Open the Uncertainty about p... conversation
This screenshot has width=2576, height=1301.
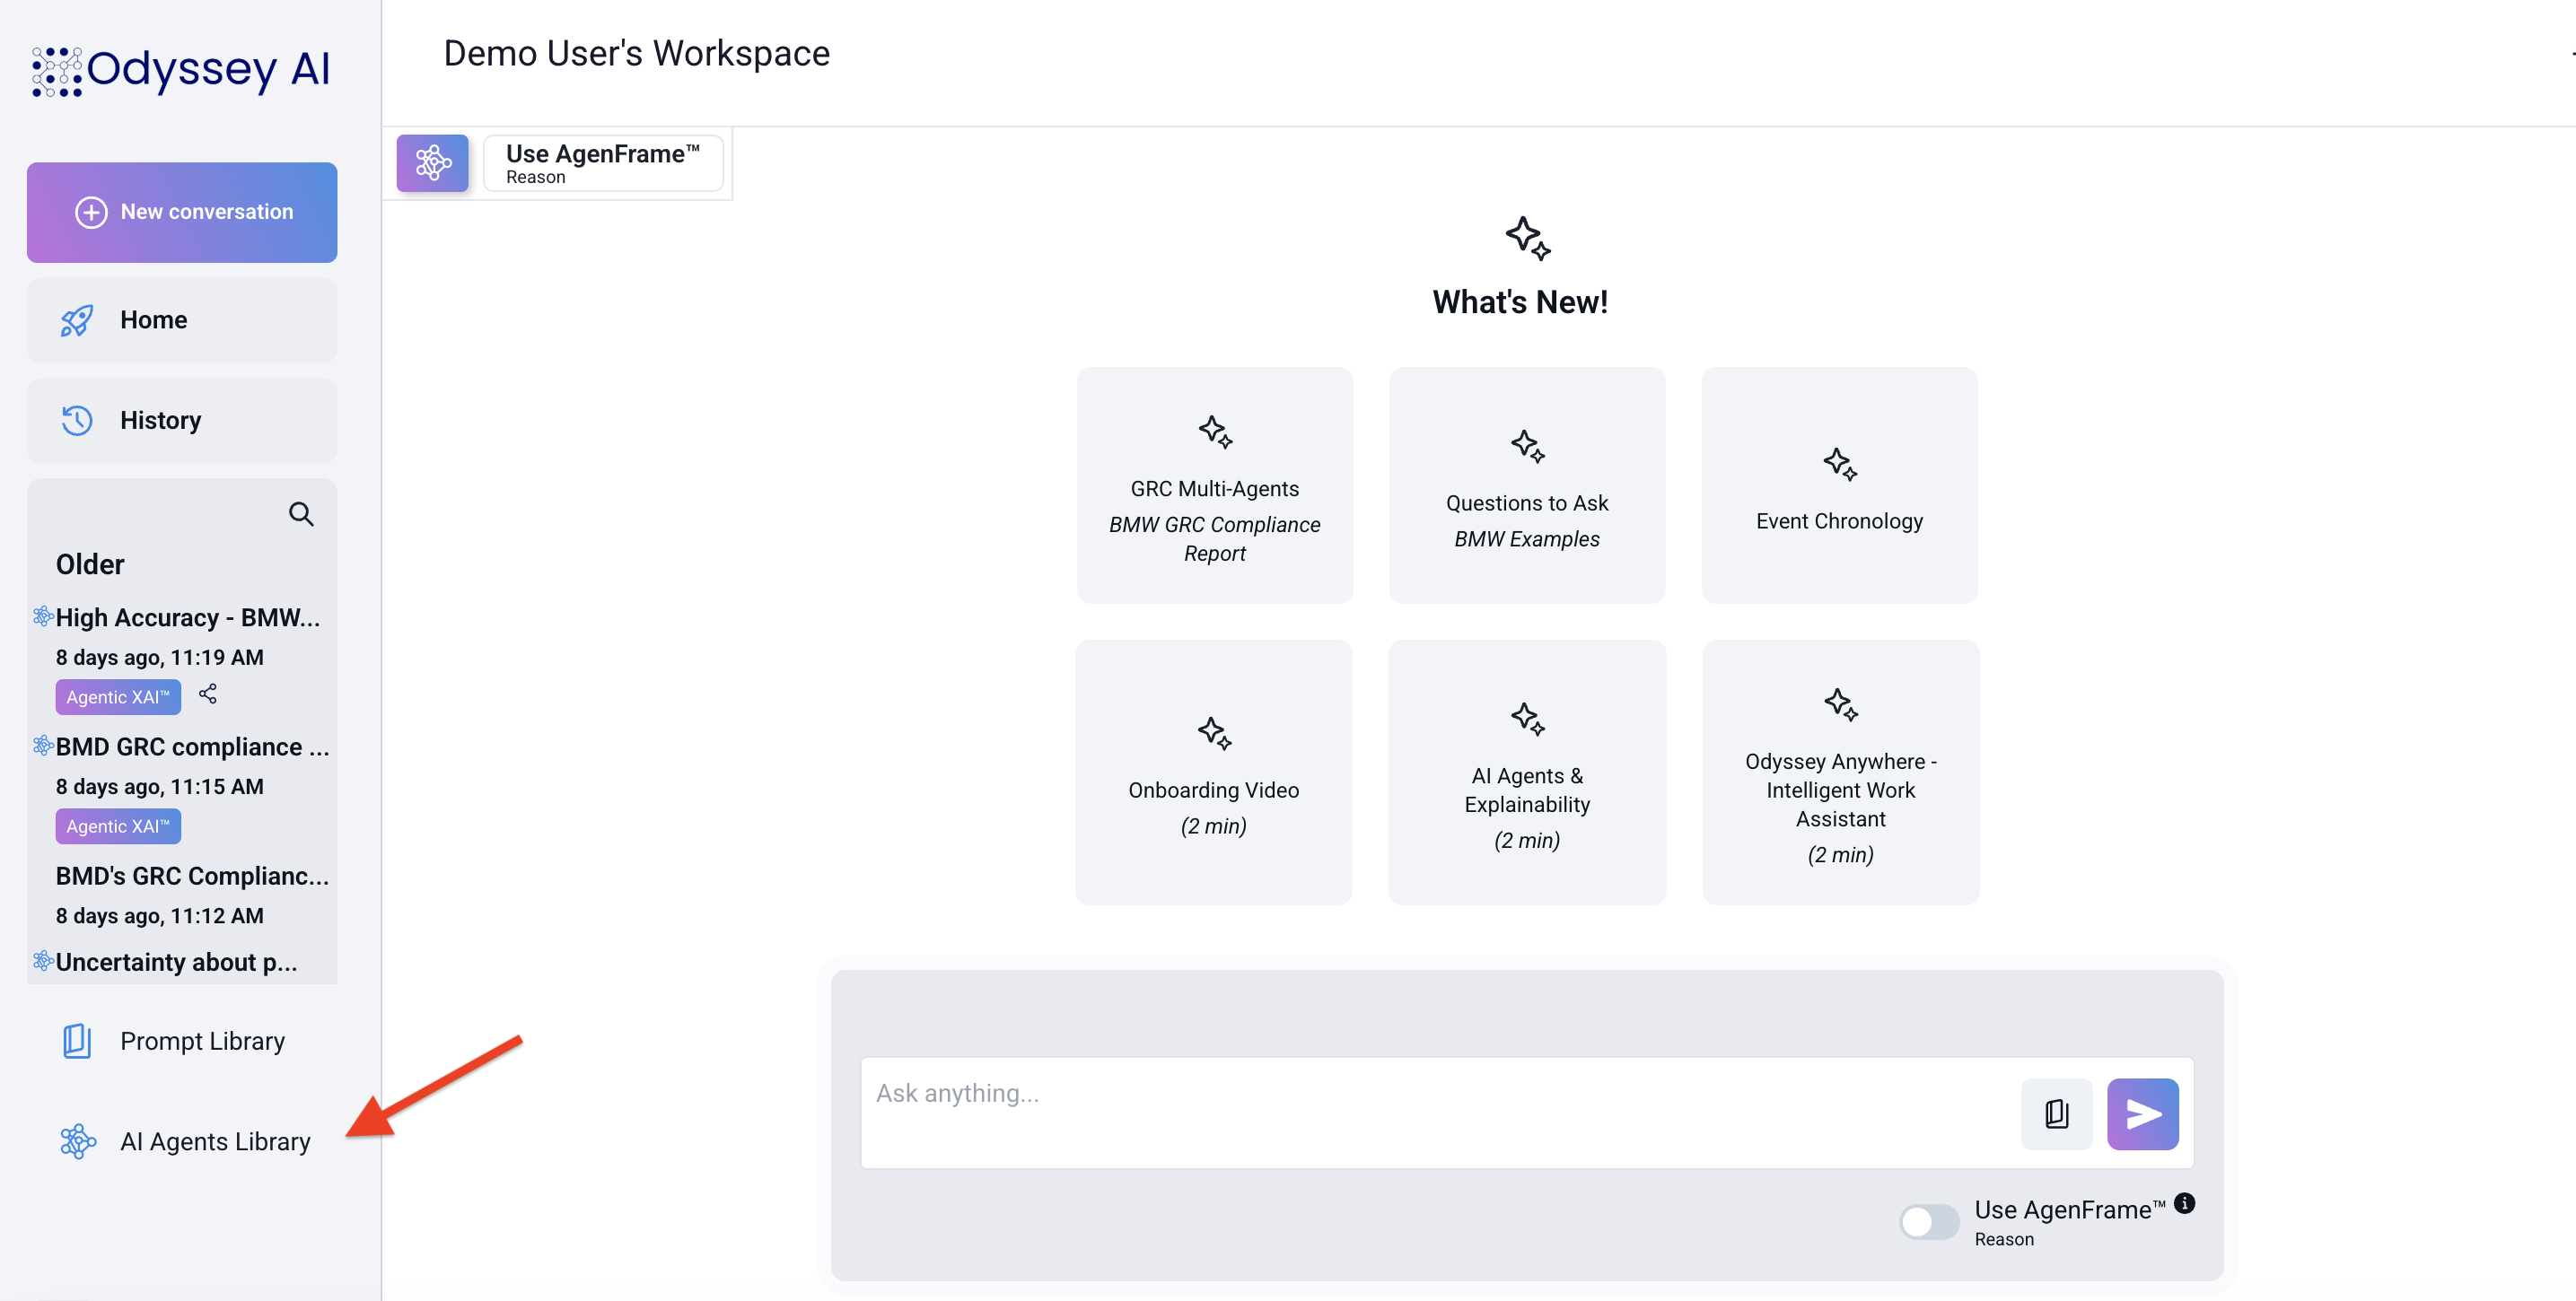click(176, 962)
